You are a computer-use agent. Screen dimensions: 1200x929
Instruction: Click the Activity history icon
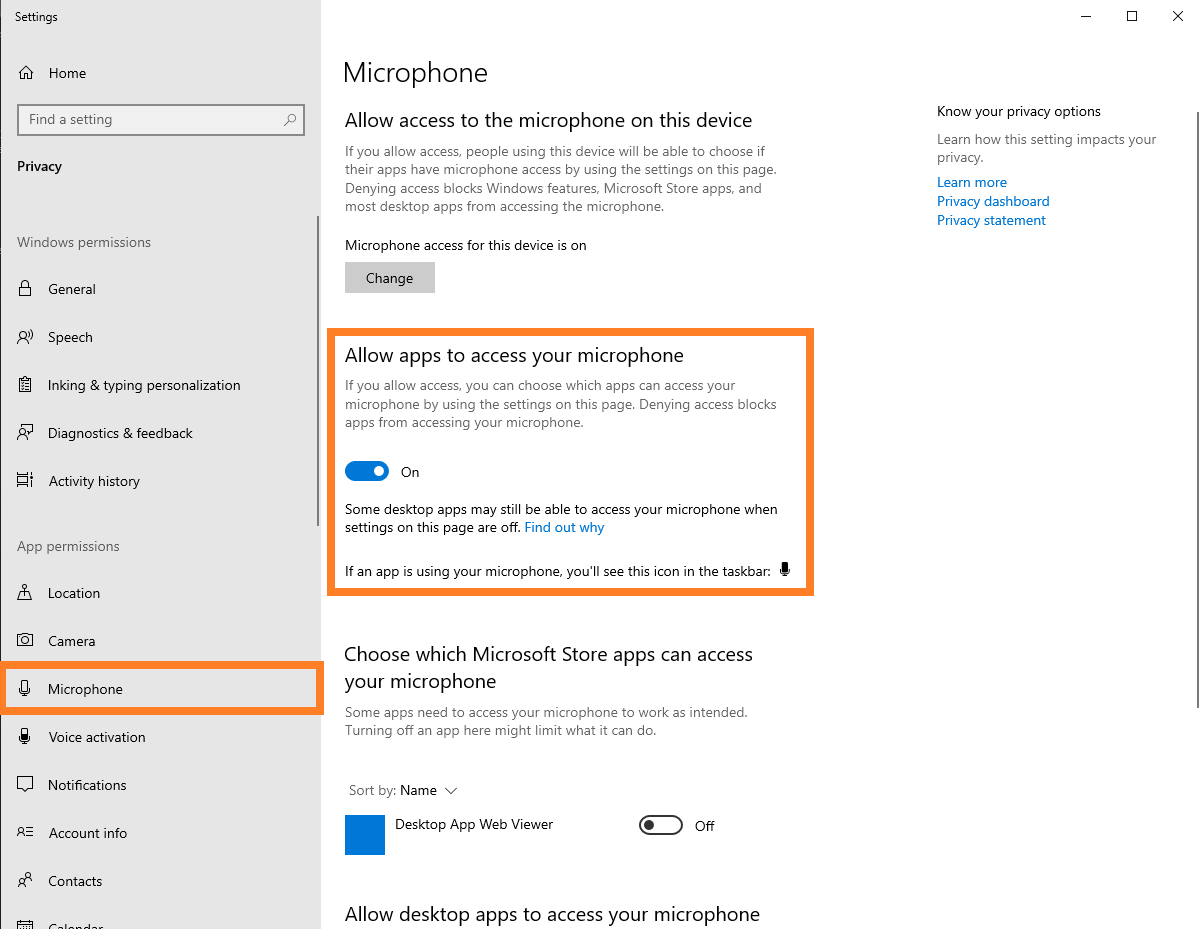(x=26, y=481)
